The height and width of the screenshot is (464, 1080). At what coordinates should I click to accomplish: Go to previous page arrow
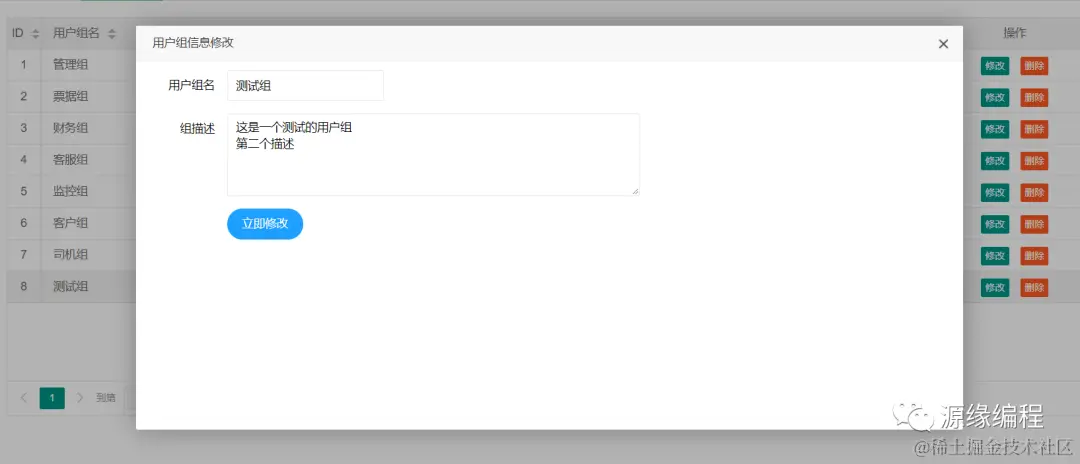click(x=24, y=397)
